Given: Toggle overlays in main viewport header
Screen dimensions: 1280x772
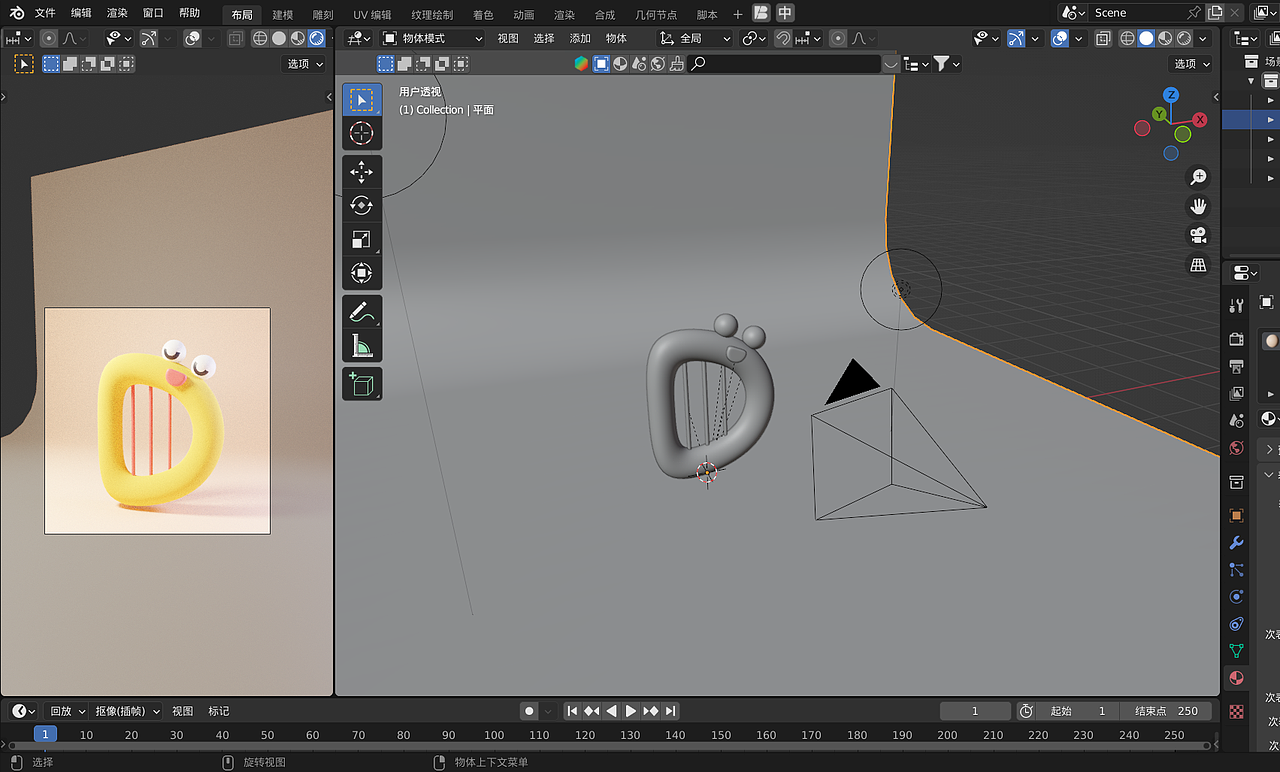Looking at the screenshot, I should pyautogui.click(x=1060, y=38).
